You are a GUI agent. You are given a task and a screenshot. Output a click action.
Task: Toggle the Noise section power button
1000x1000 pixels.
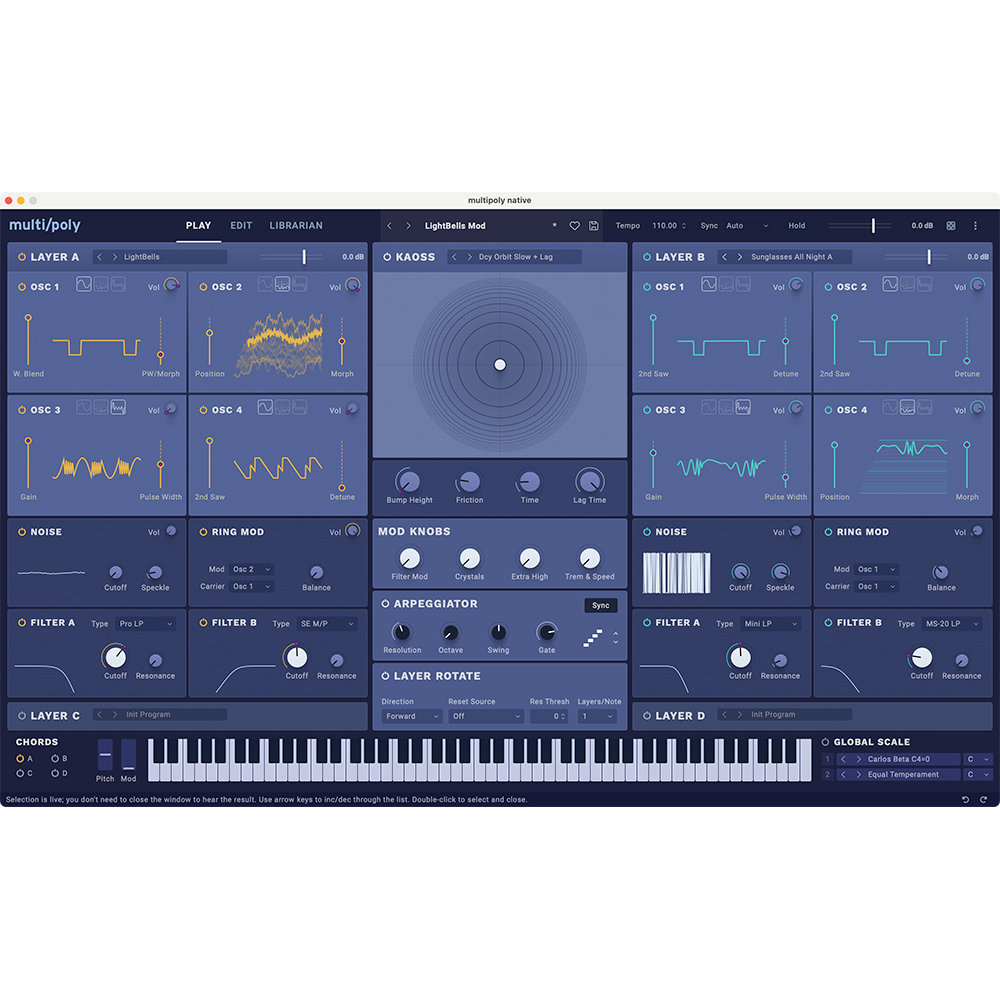(x=24, y=531)
